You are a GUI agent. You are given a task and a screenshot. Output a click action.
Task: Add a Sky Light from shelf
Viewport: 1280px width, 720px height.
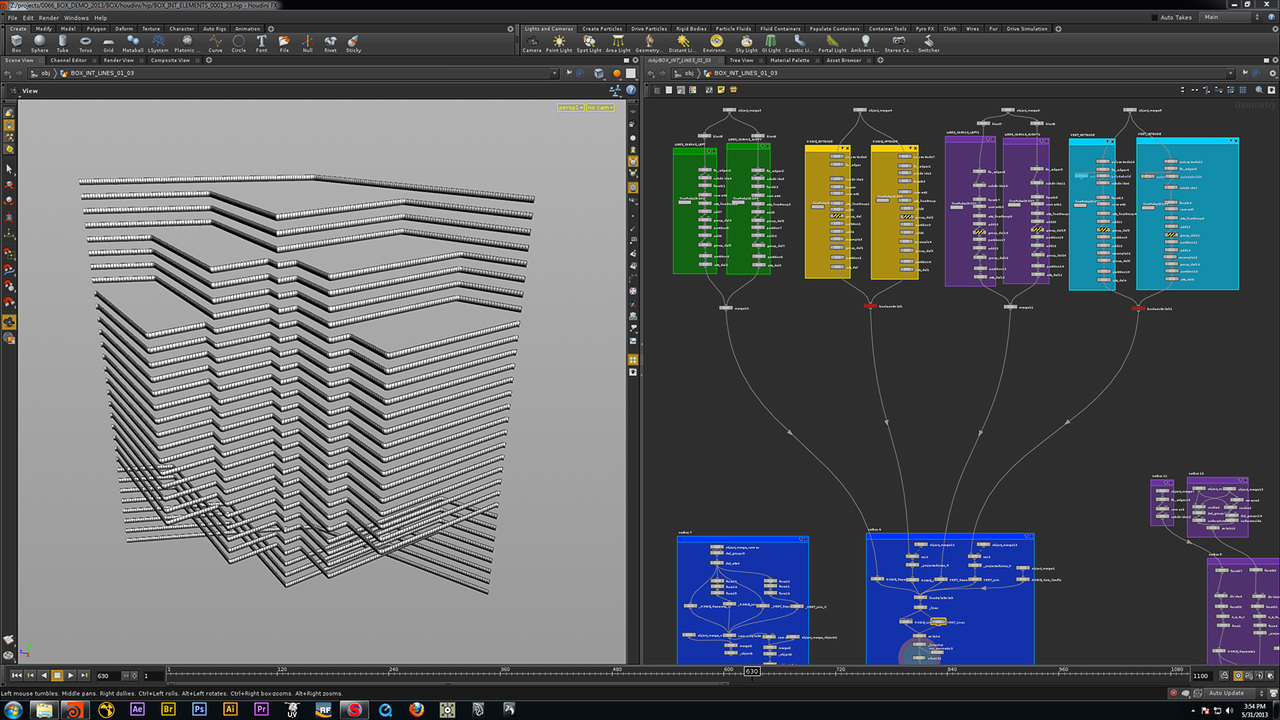pos(746,43)
